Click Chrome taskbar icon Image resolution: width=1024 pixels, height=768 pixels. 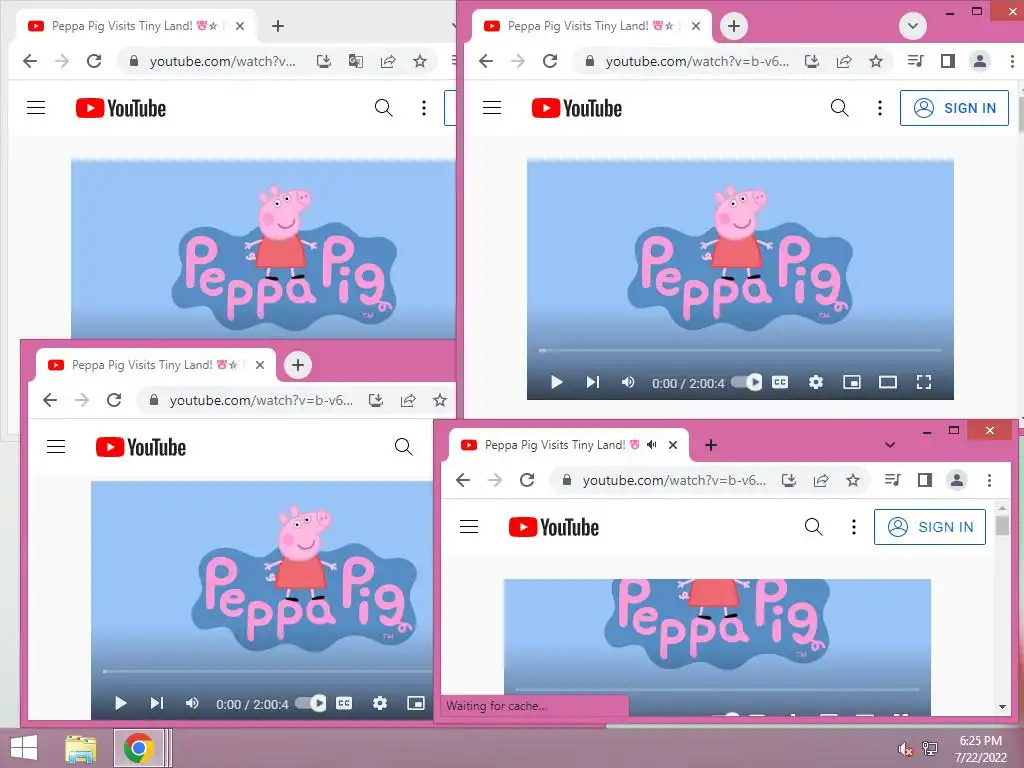coord(138,748)
